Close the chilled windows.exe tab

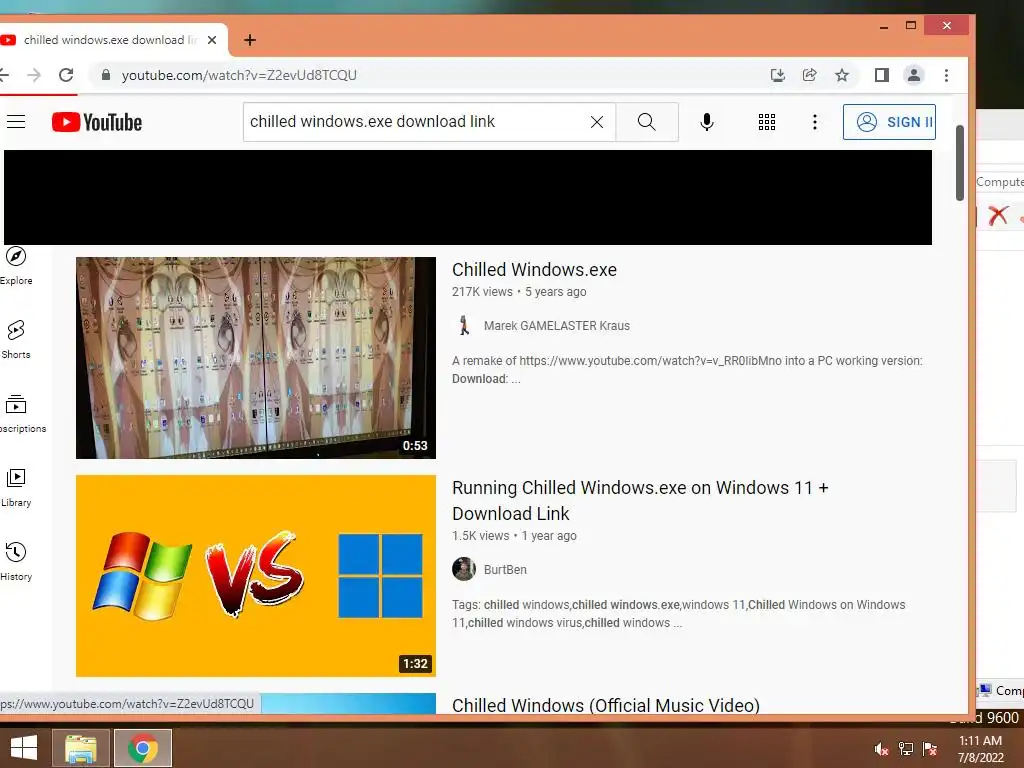(x=212, y=40)
